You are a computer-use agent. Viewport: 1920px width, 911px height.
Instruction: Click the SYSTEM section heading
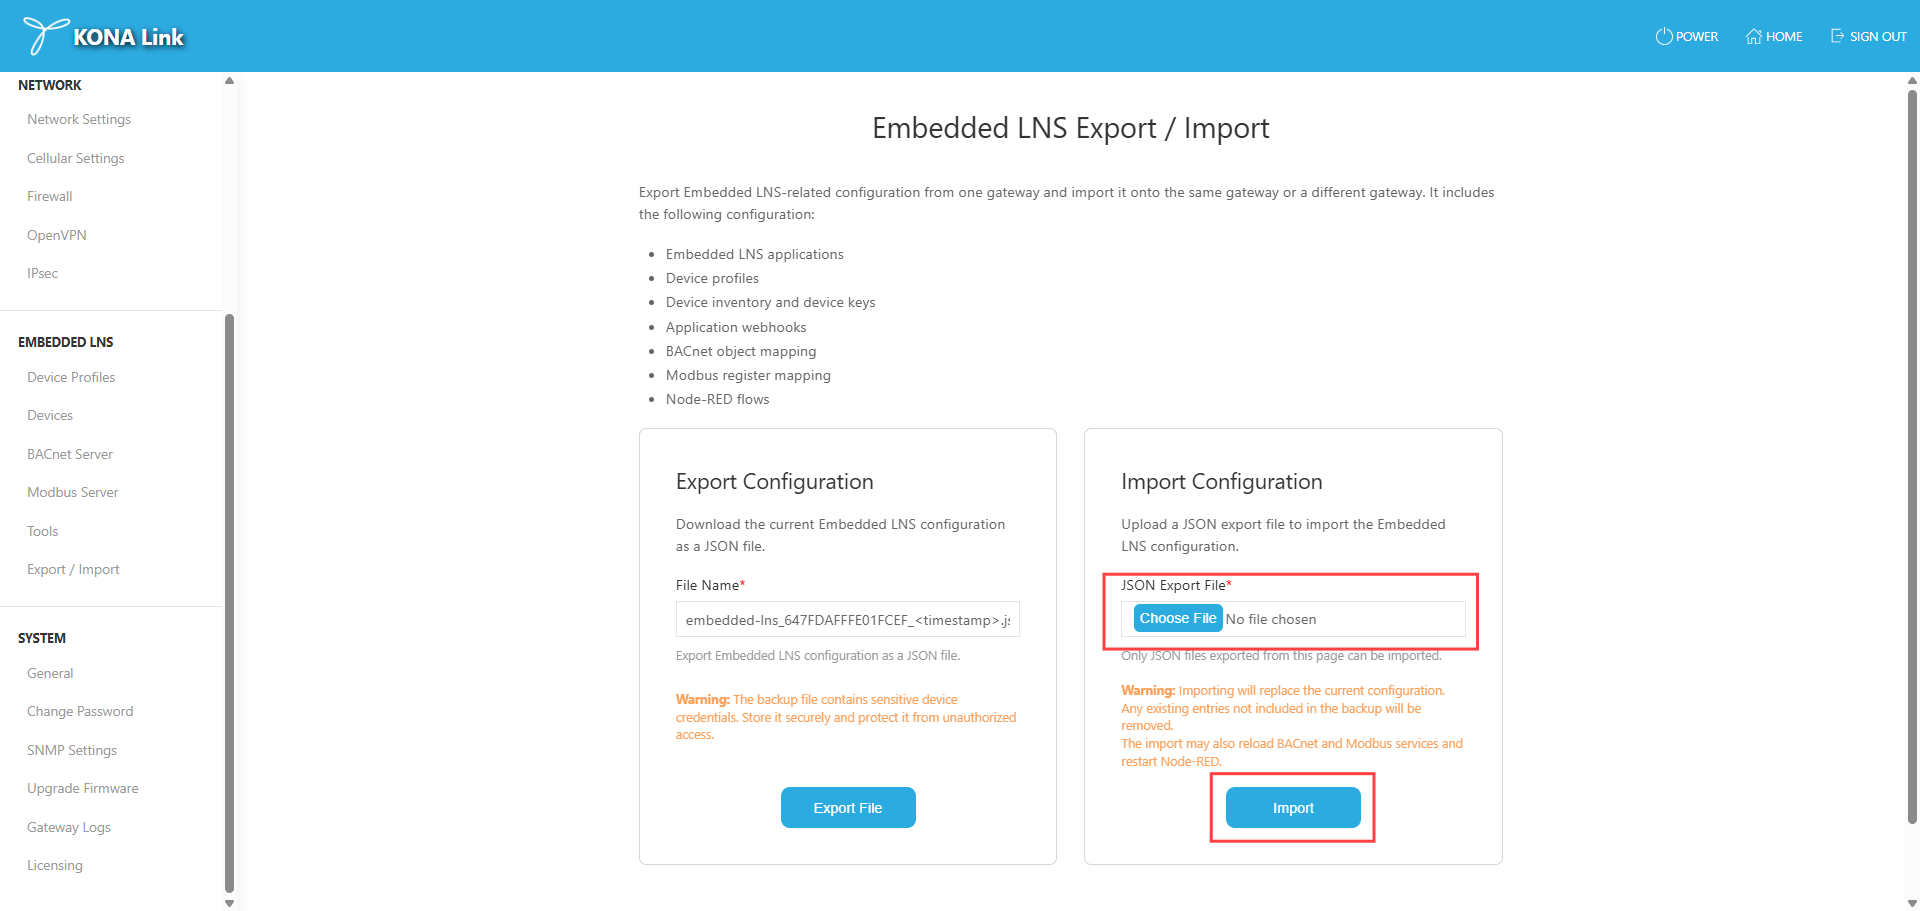[x=42, y=638]
